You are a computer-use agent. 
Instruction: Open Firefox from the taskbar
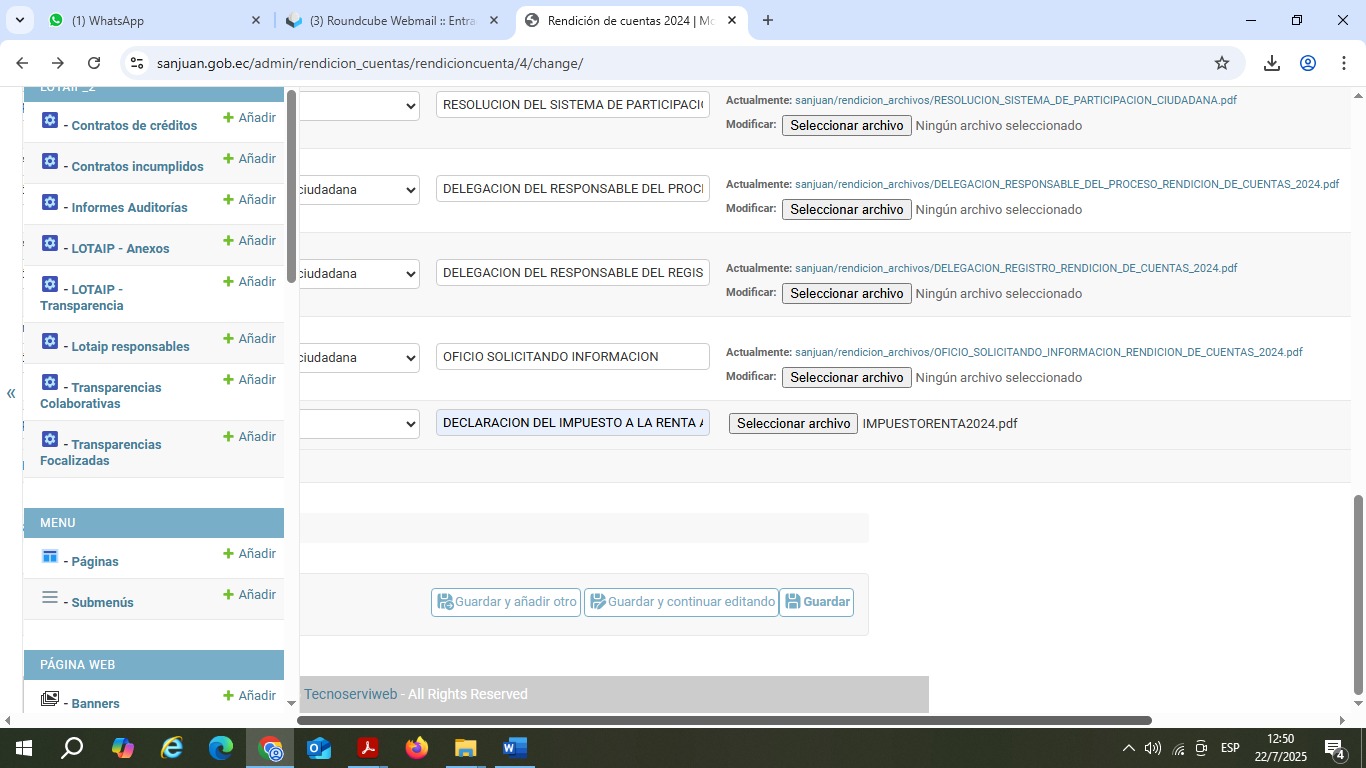(x=417, y=748)
